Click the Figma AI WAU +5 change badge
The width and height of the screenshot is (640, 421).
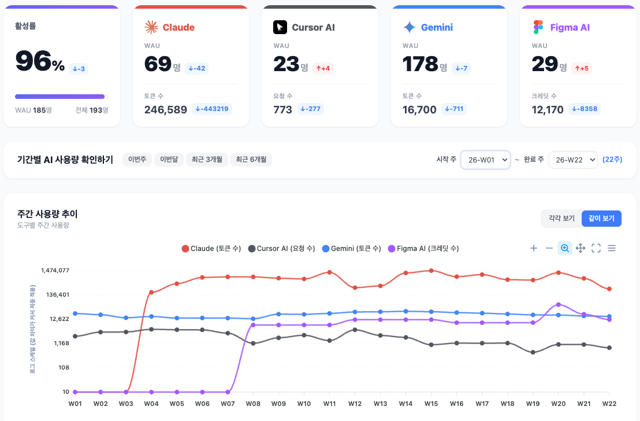[x=582, y=68]
